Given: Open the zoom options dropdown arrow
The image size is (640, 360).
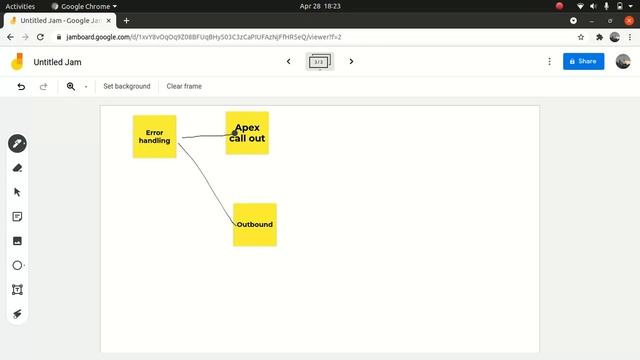Looking at the screenshot, I should [x=86, y=87].
